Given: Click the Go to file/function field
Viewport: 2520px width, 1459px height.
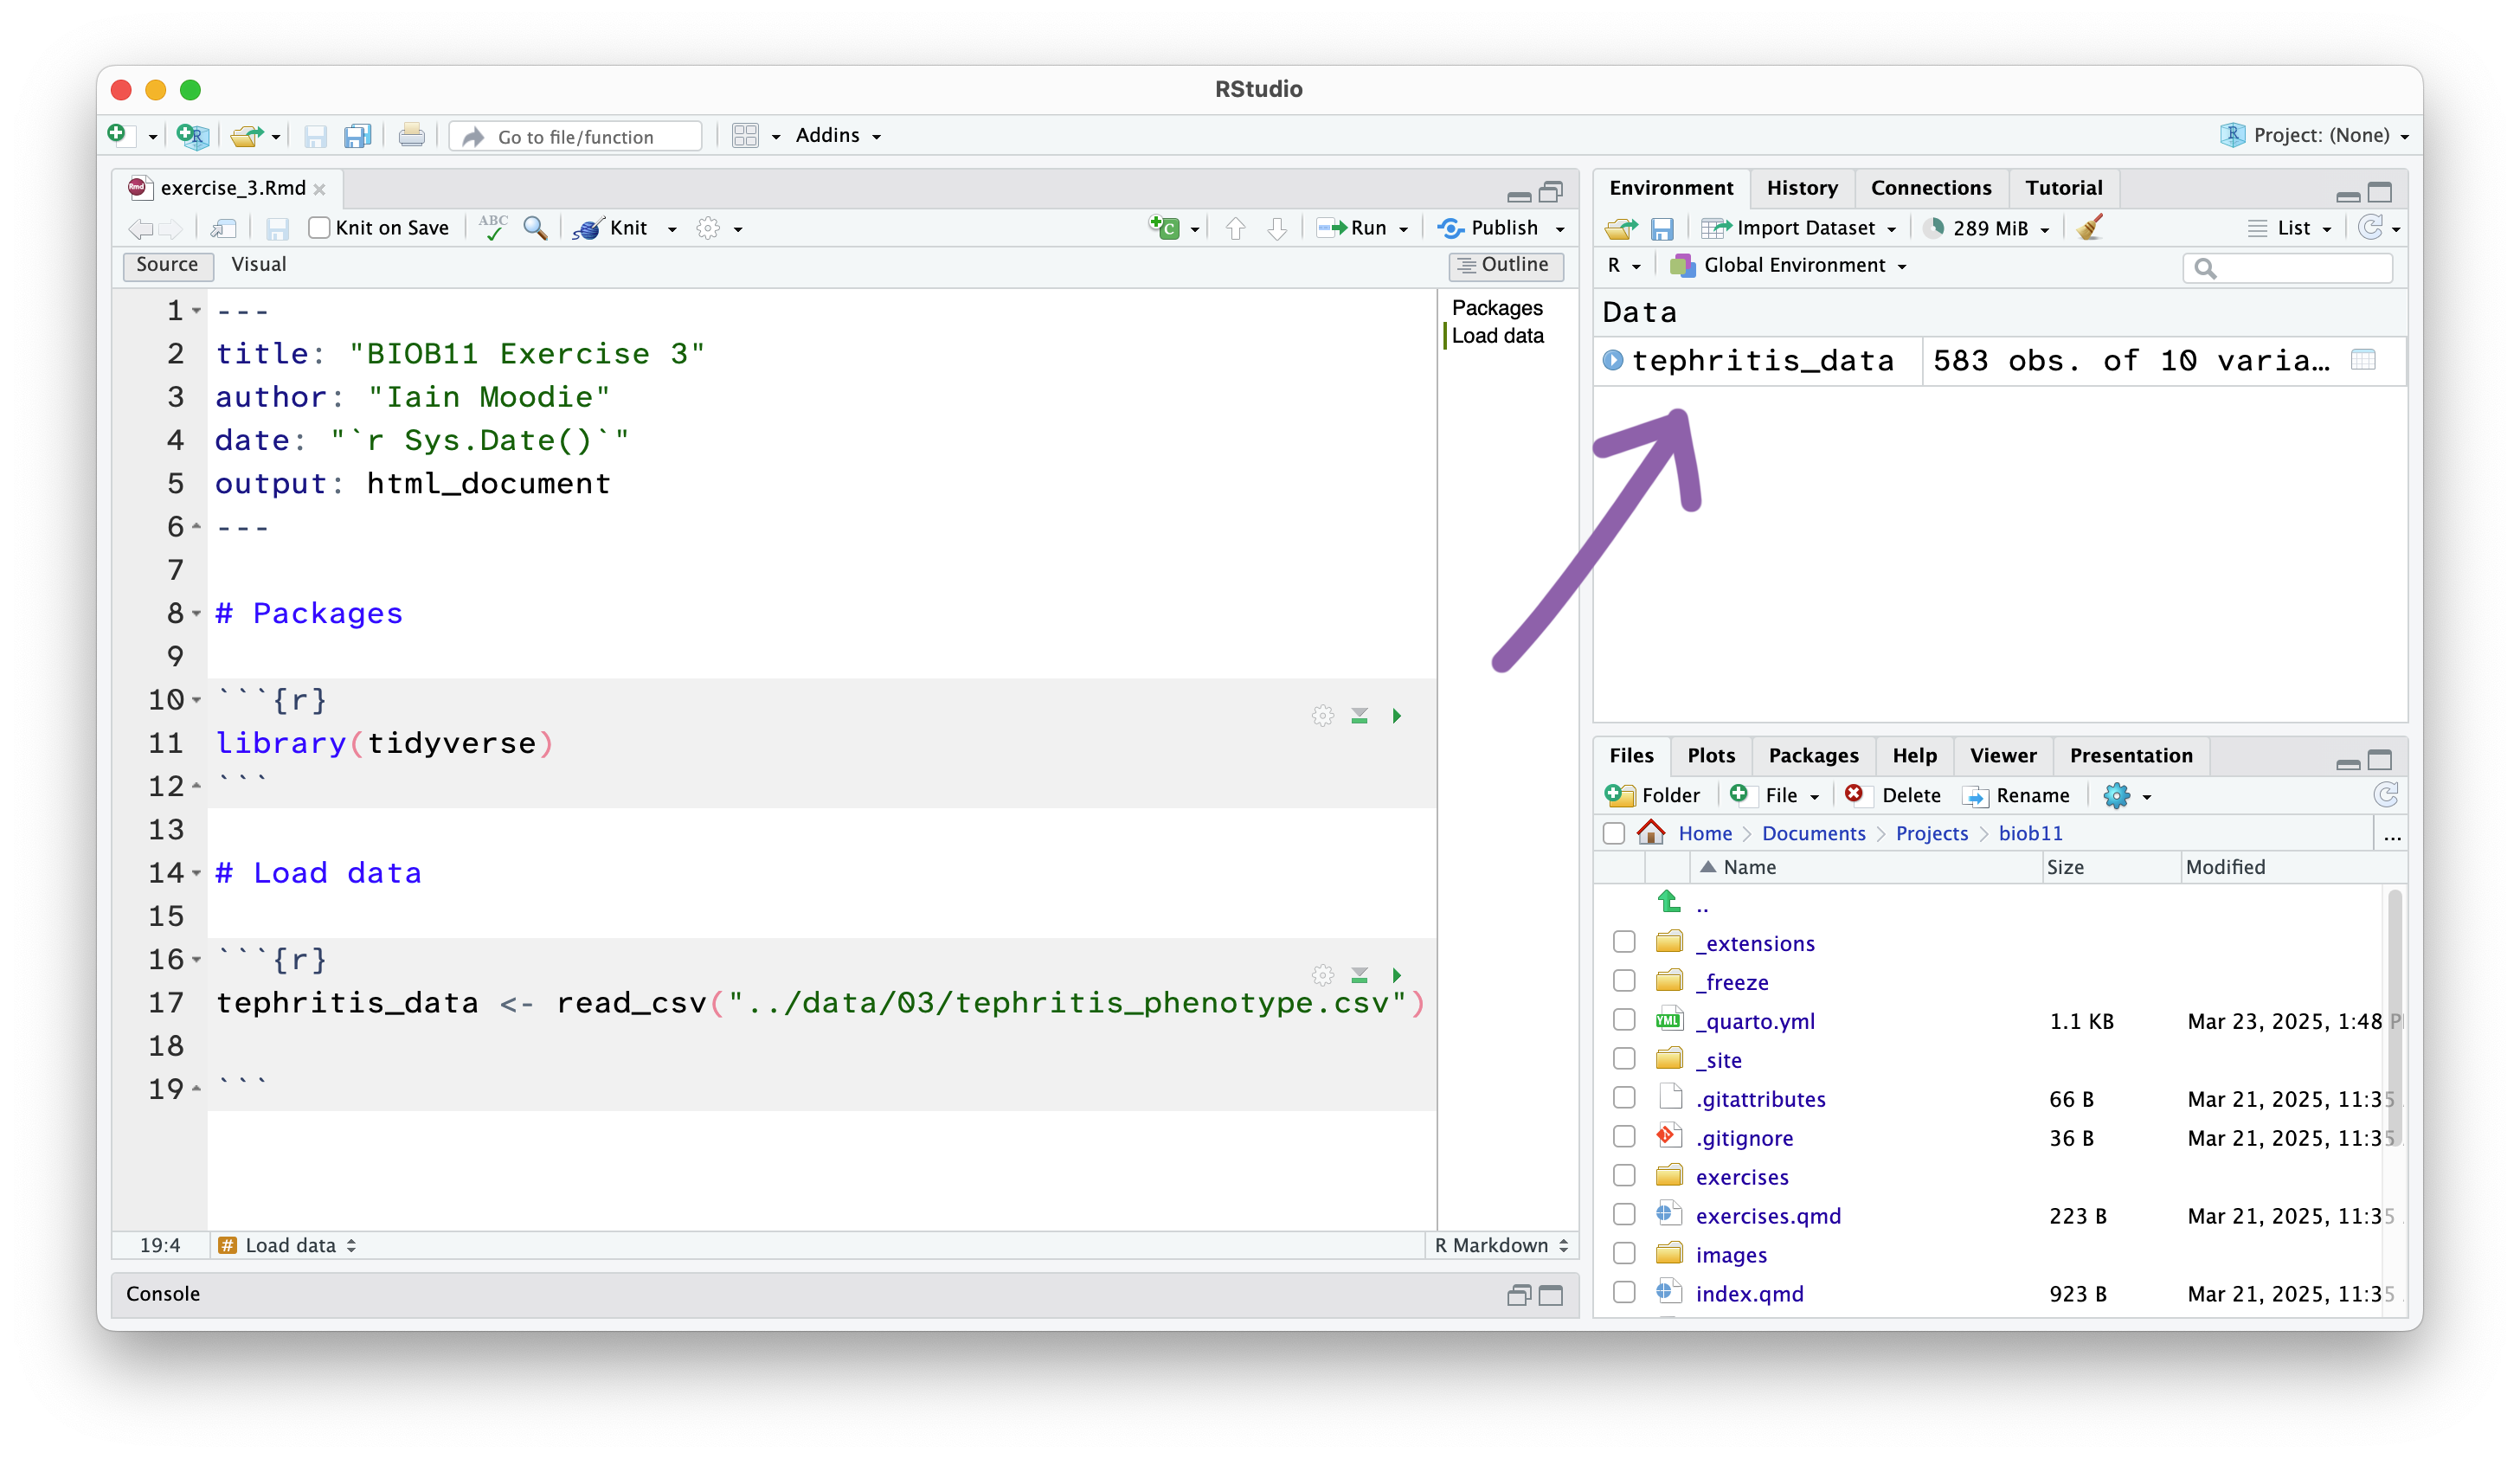Looking at the screenshot, I should pos(576,136).
